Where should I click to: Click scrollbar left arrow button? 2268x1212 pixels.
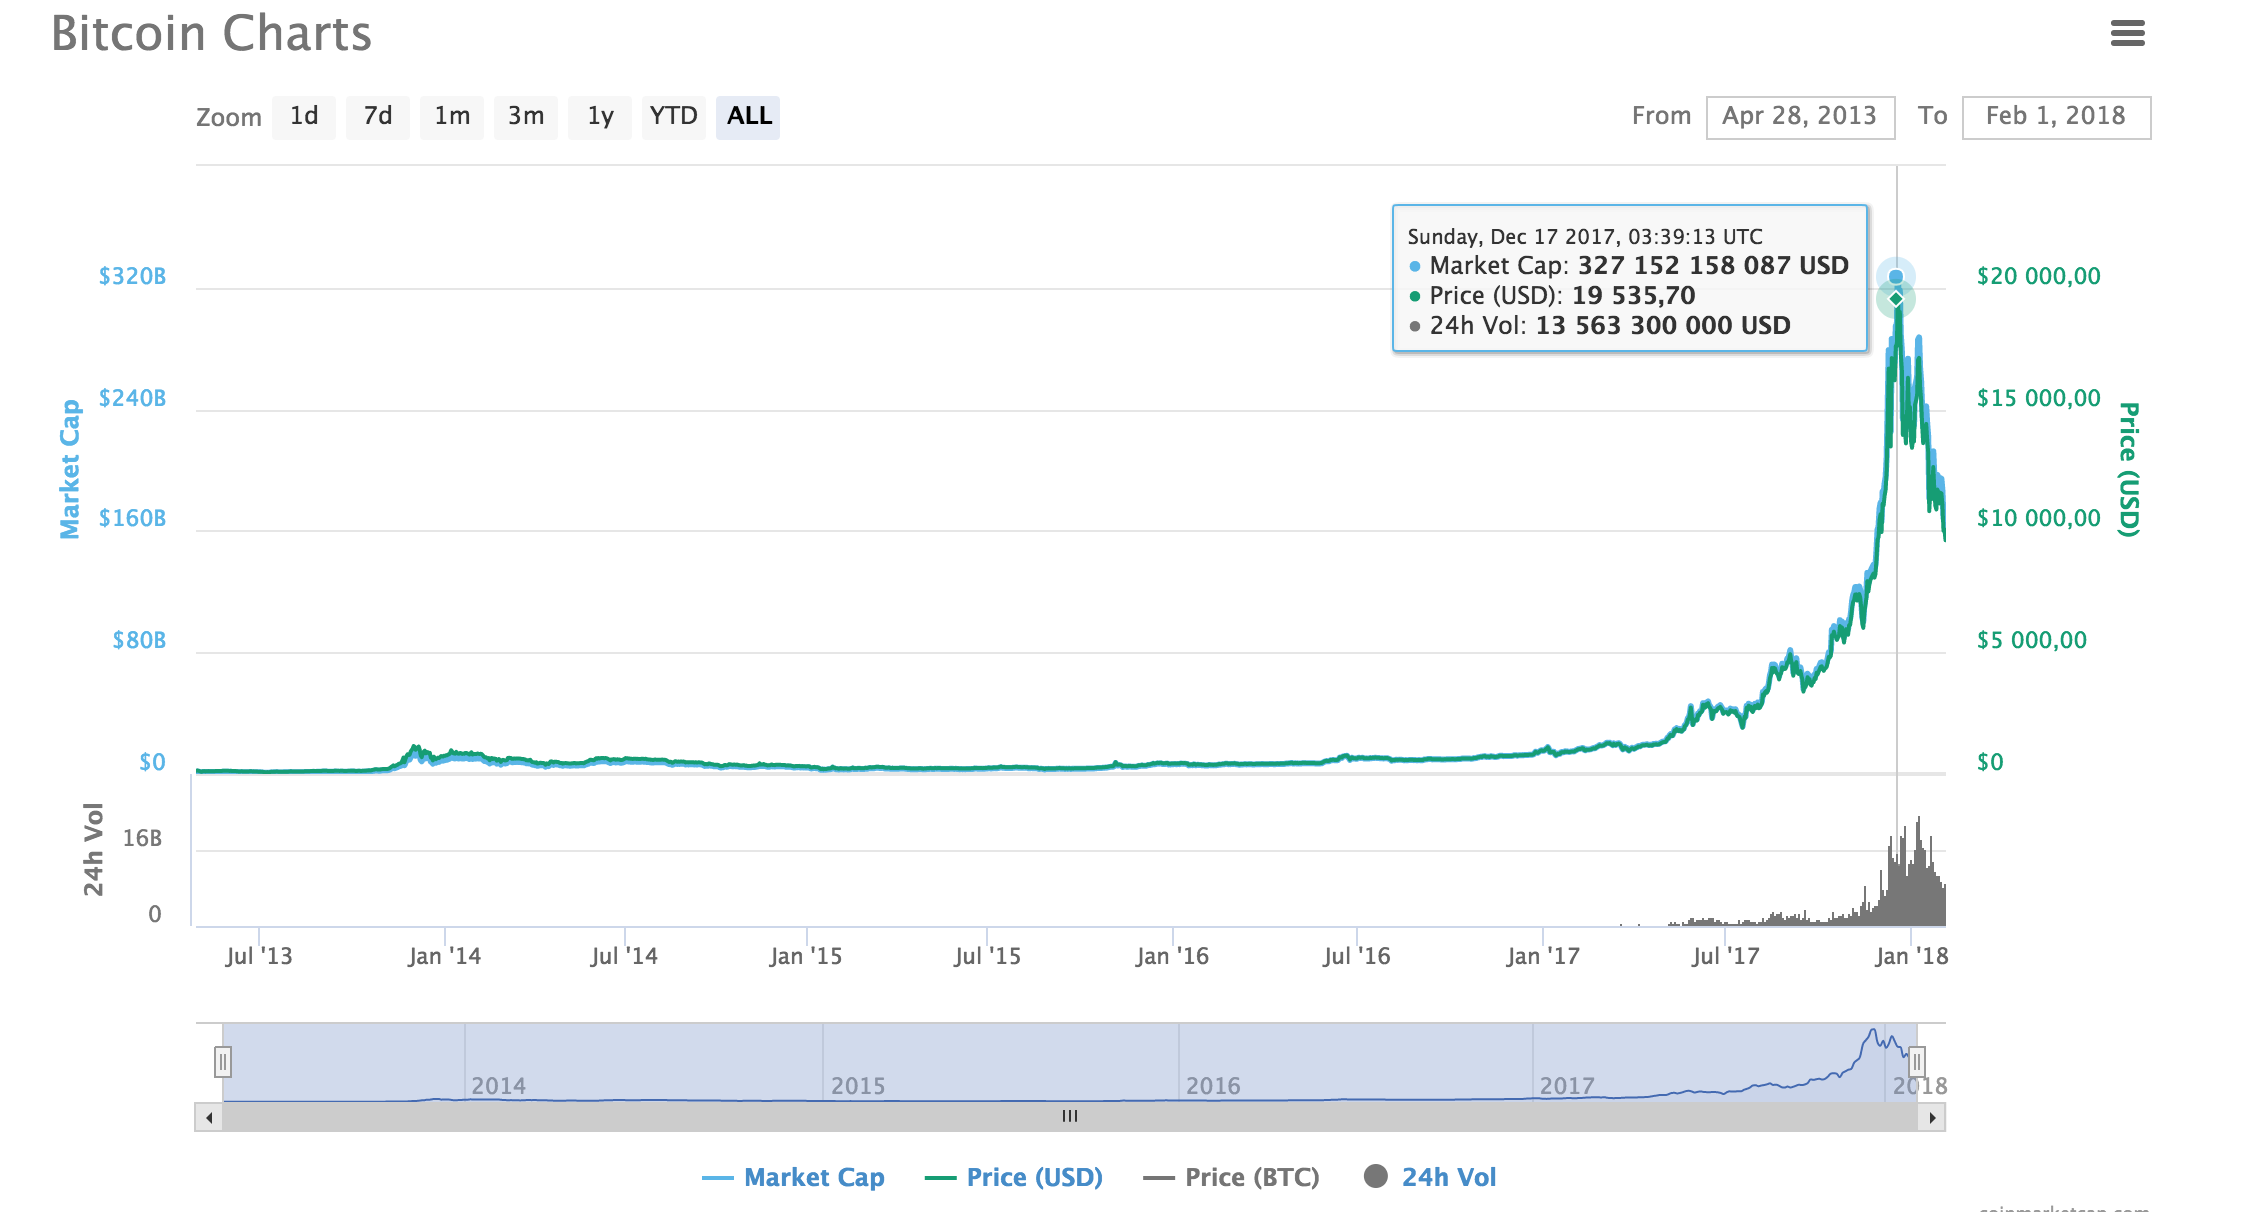click(x=209, y=1117)
